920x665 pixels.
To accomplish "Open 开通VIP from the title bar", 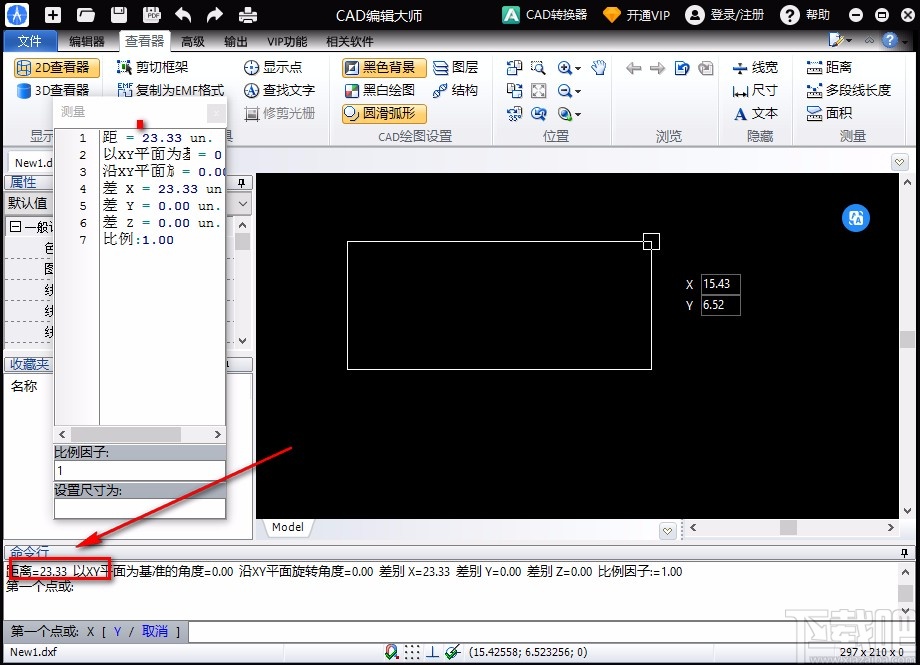I will (x=636, y=15).
